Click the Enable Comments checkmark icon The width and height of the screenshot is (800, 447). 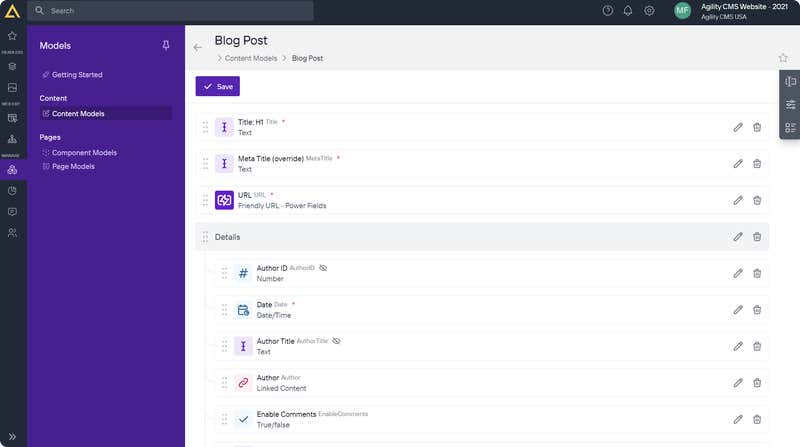[243, 419]
